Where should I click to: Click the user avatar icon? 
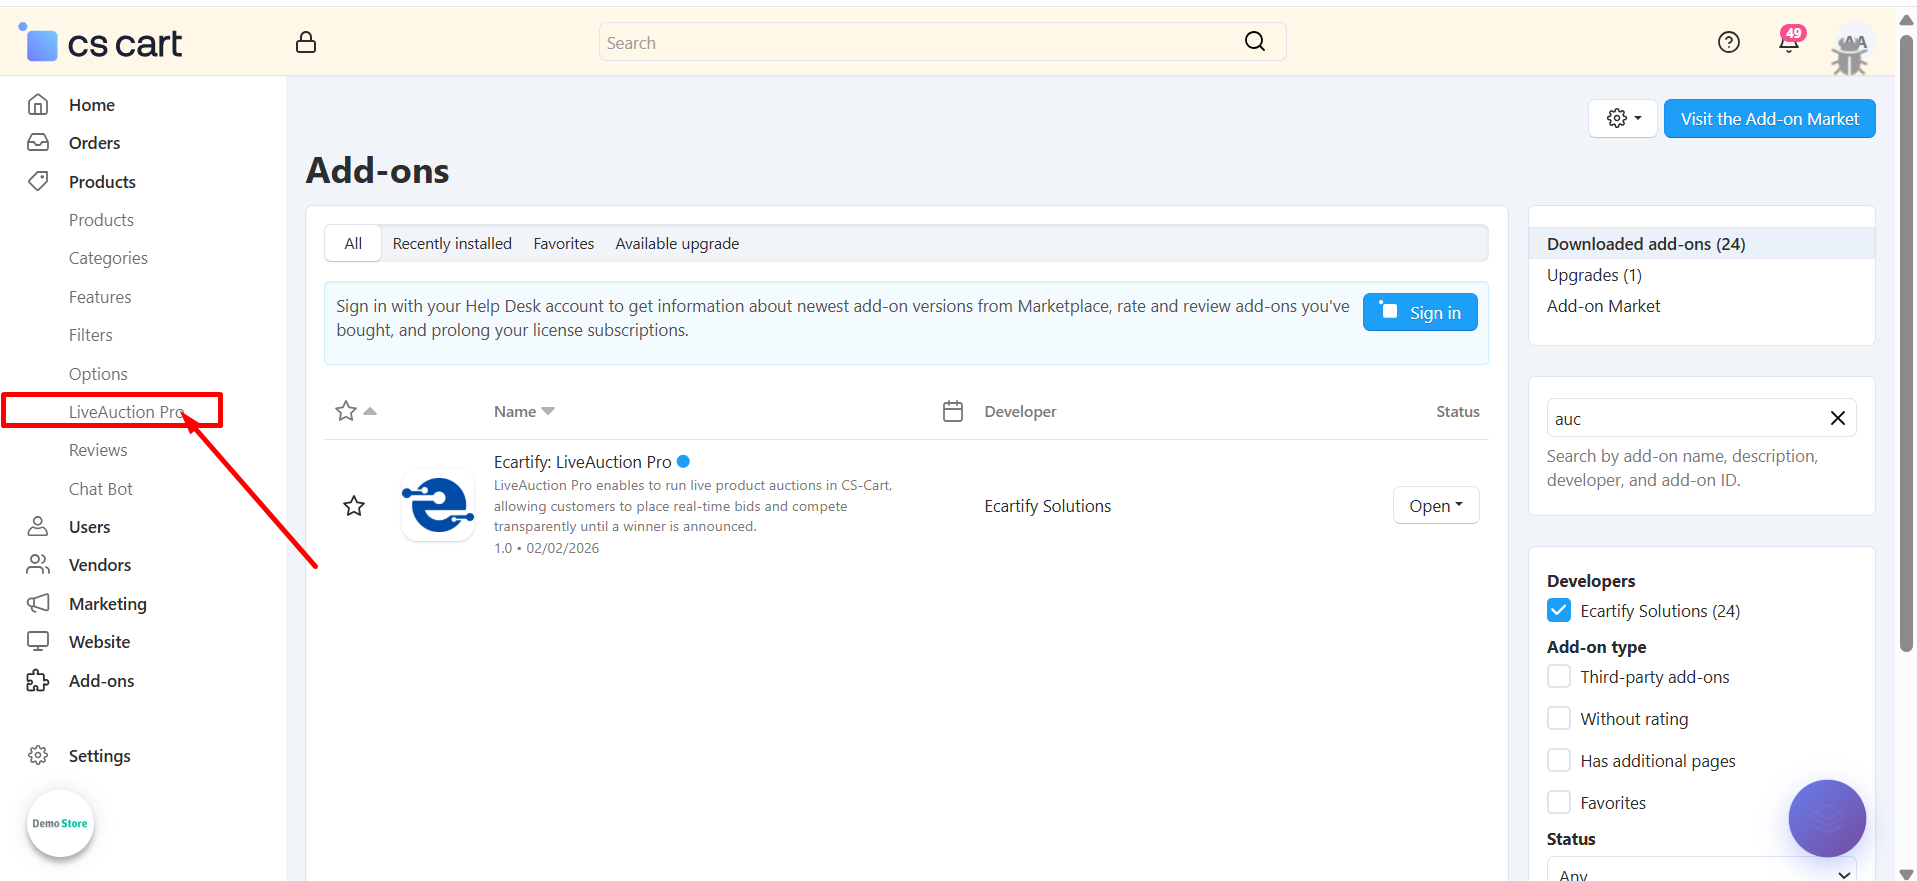tap(1851, 50)
